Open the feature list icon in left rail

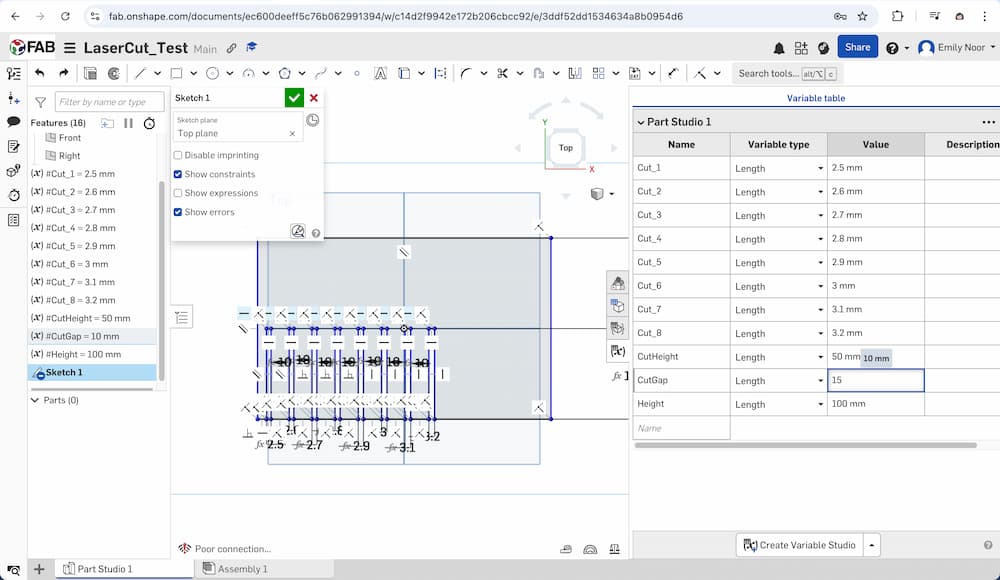coord(13,74)
